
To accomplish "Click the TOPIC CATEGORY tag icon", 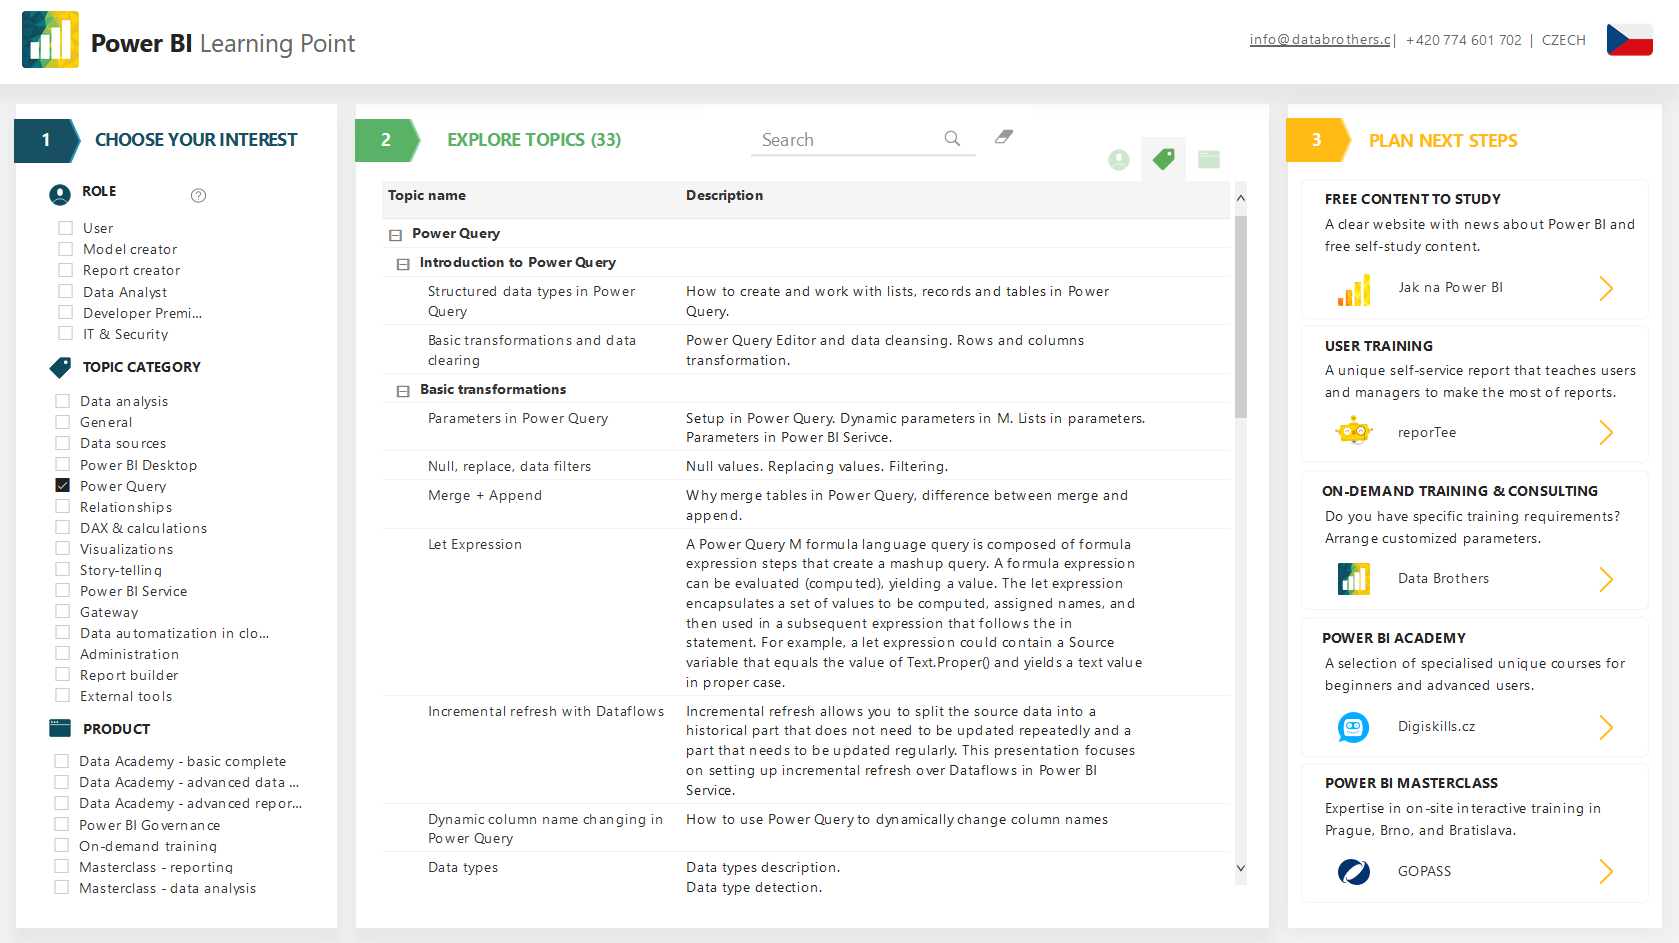I will tap(60, 367).
